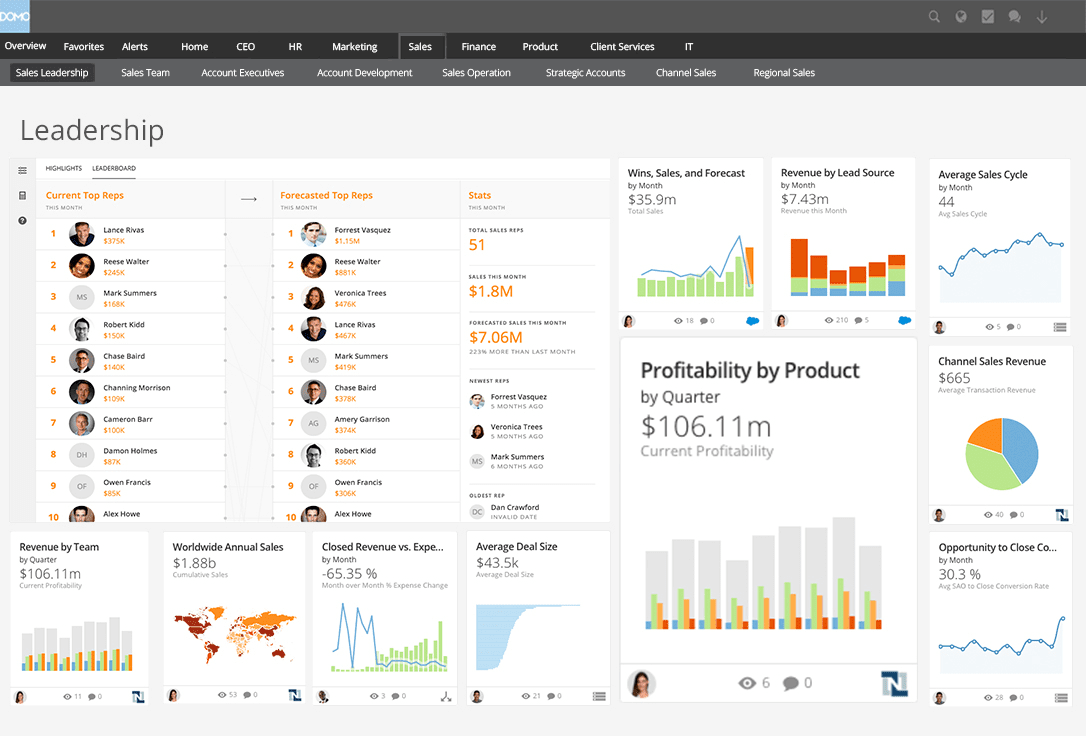Click NetSuite icon on Profitability by Product card

tap(894, 683)
